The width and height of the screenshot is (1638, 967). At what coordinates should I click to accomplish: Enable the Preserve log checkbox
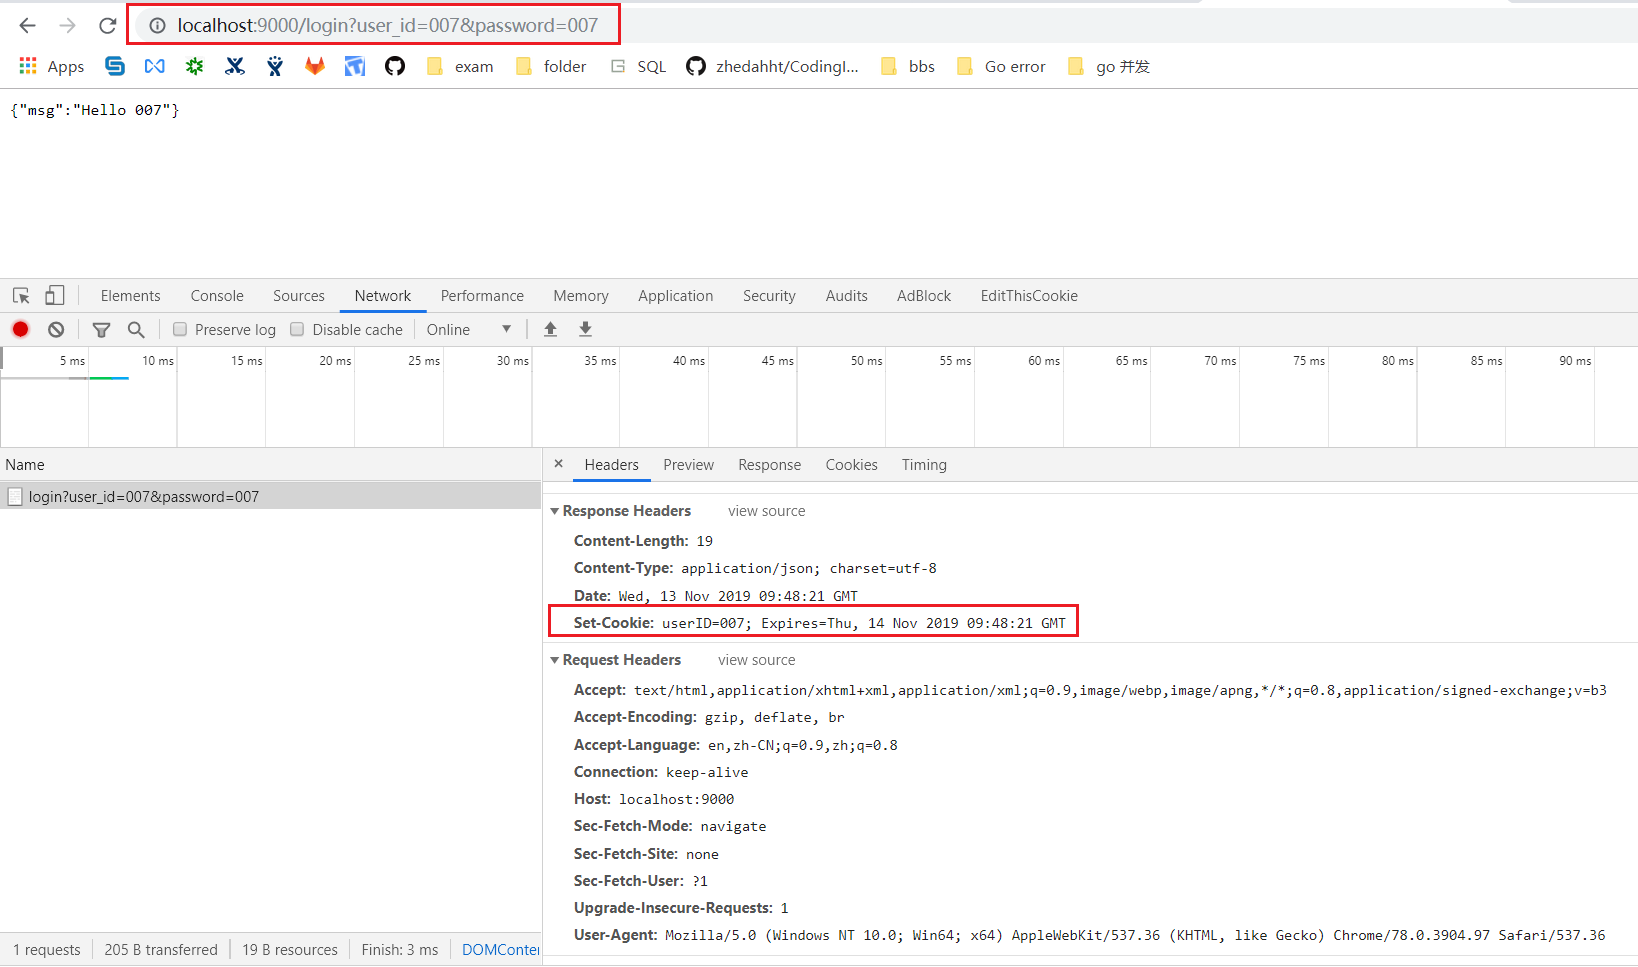click(x=180, y=329)
